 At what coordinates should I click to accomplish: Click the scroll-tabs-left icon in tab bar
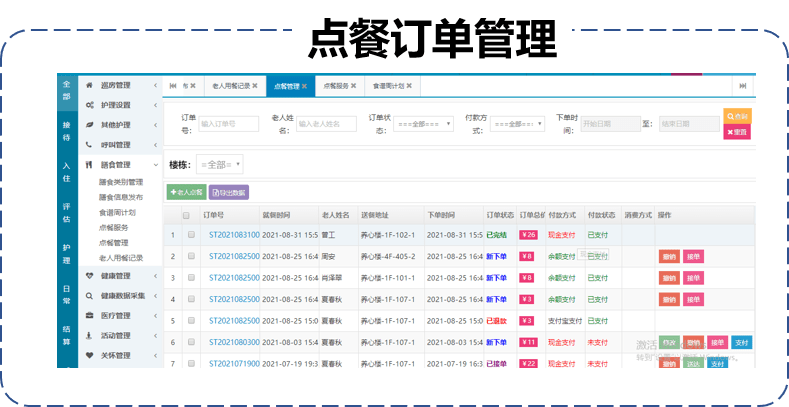point(173,86)
